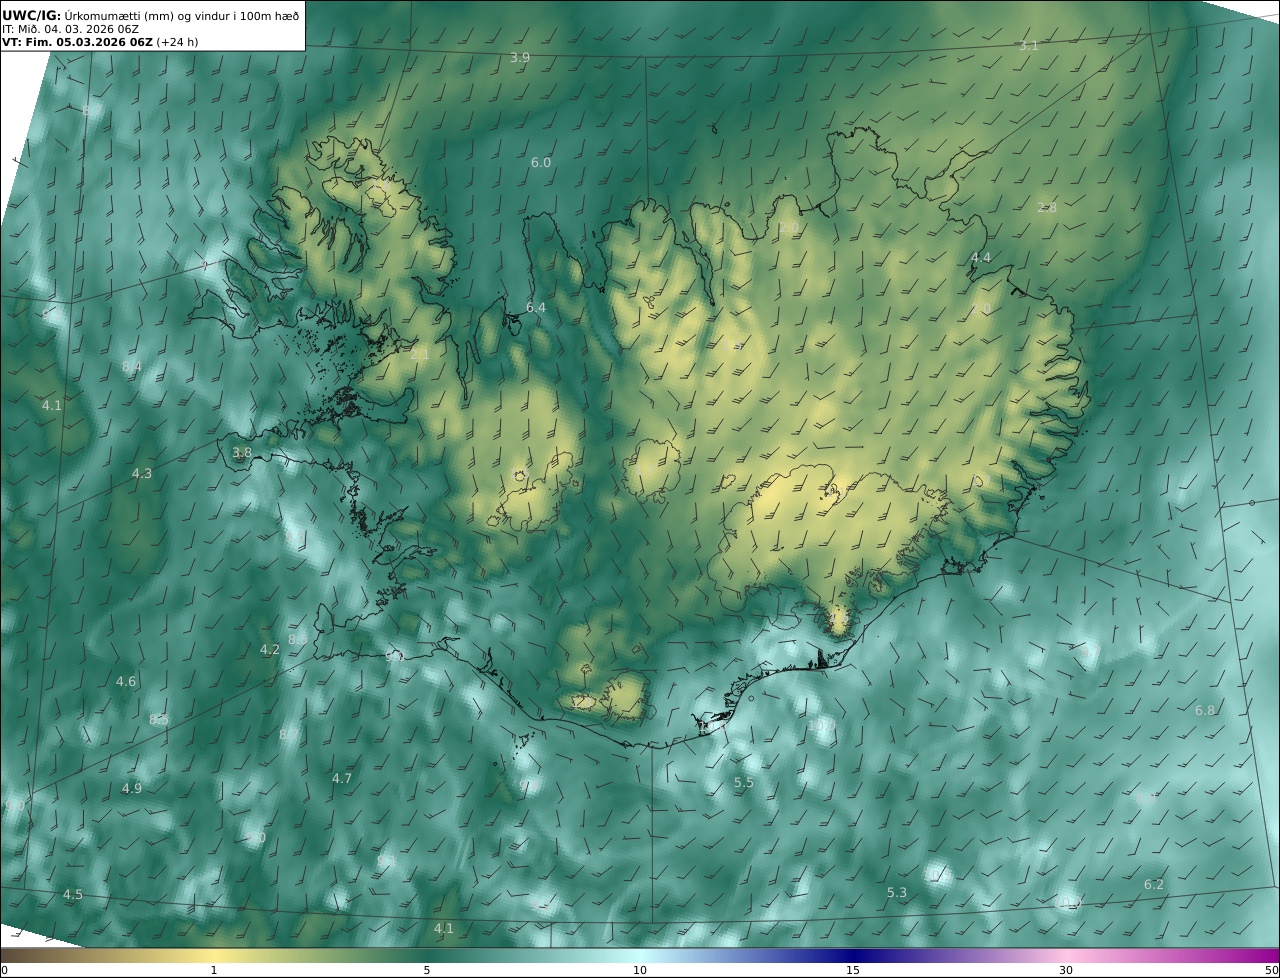Click the 8.4 value label on the map
Image resolution: width=1280 pixels, height=978 pixels.
pos(132,367)
